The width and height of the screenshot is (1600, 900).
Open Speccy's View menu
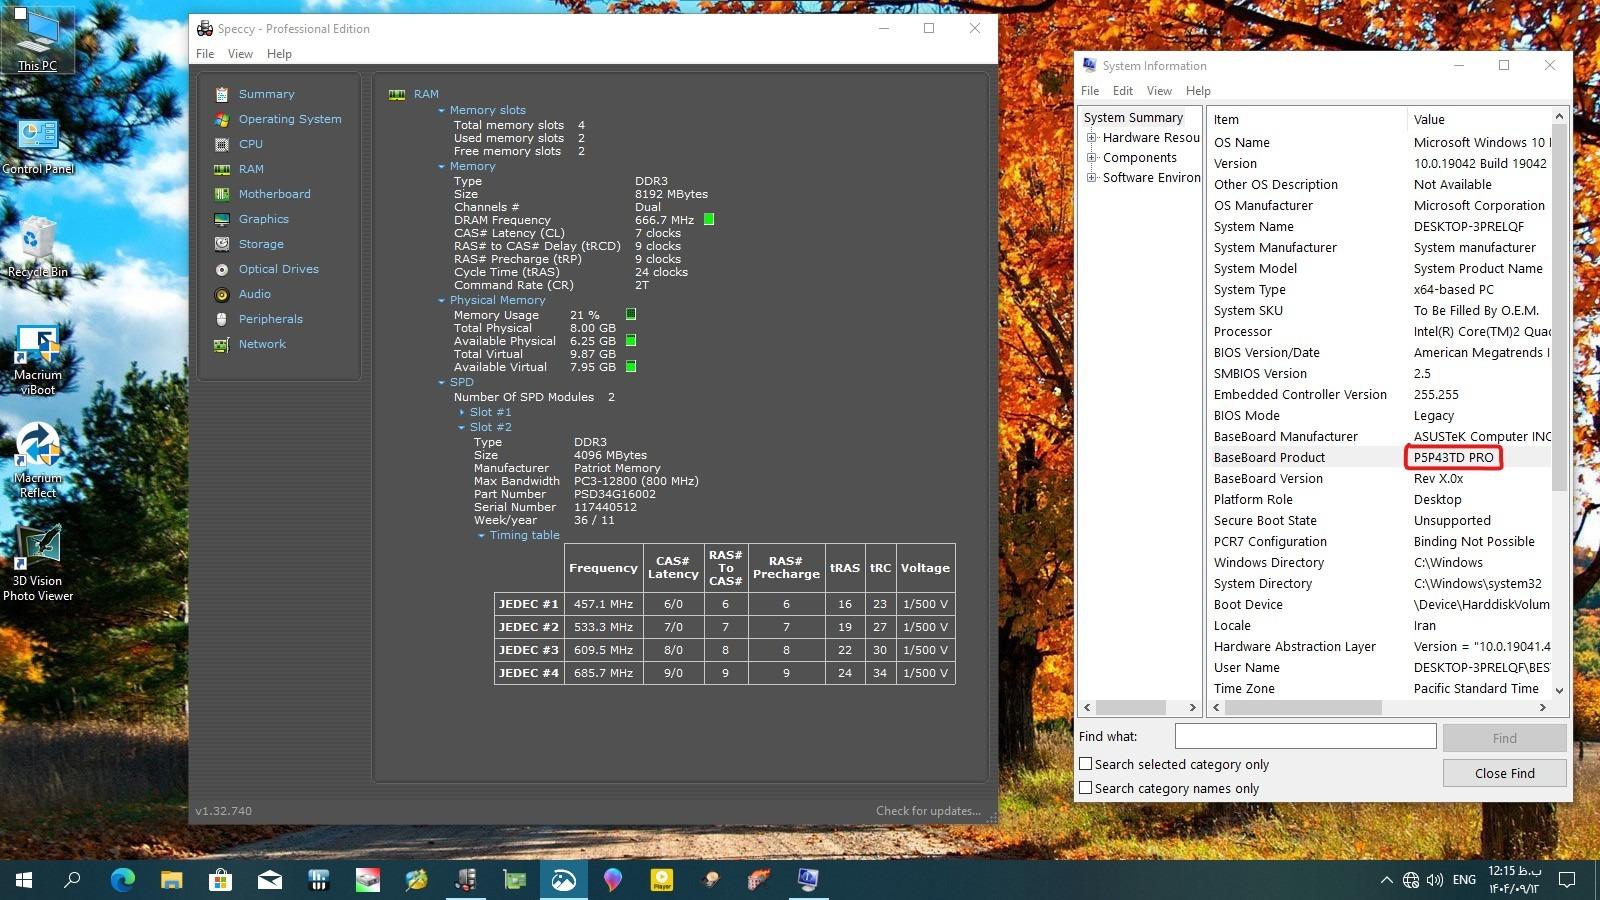coord(240,54)
